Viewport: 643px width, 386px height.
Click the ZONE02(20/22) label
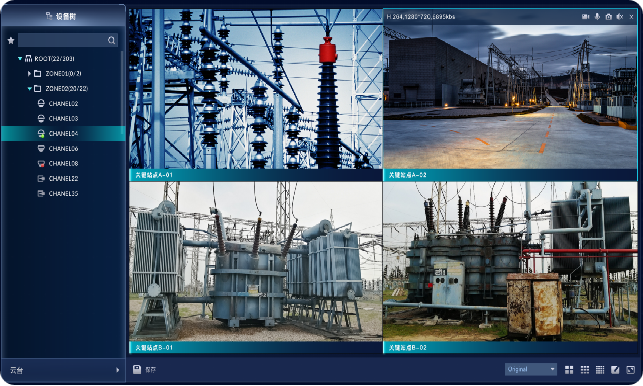[x=66, y=89]
